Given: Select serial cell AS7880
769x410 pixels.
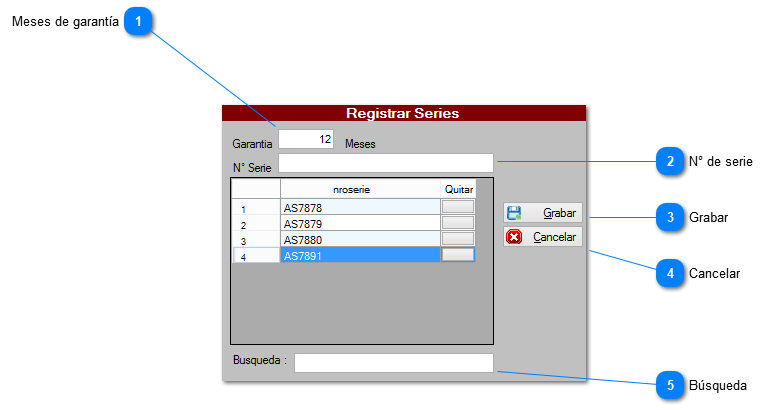Looking at the screenshot, I should (x=360, y=239).
